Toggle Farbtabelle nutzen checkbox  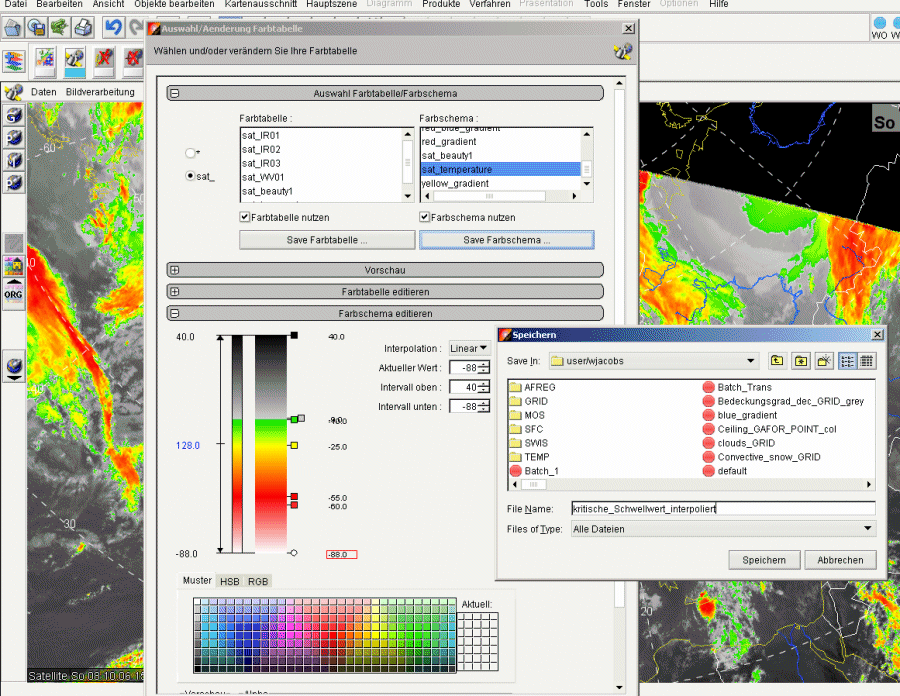click(x=245, y=217)
